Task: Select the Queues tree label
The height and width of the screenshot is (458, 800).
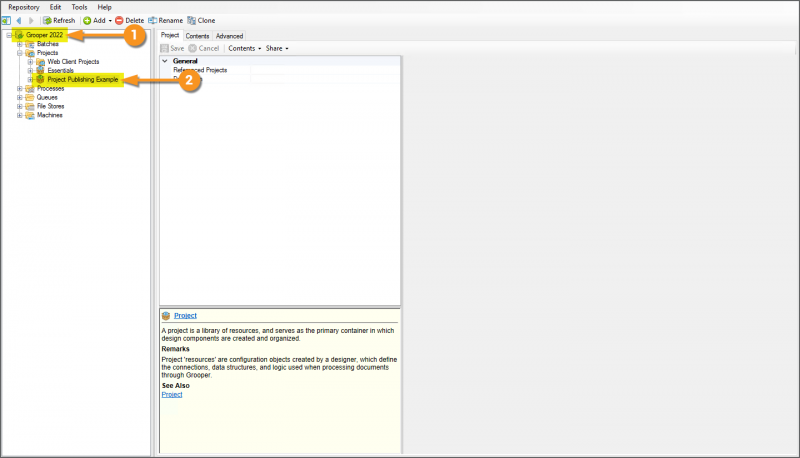Action: tap(47, 97)
